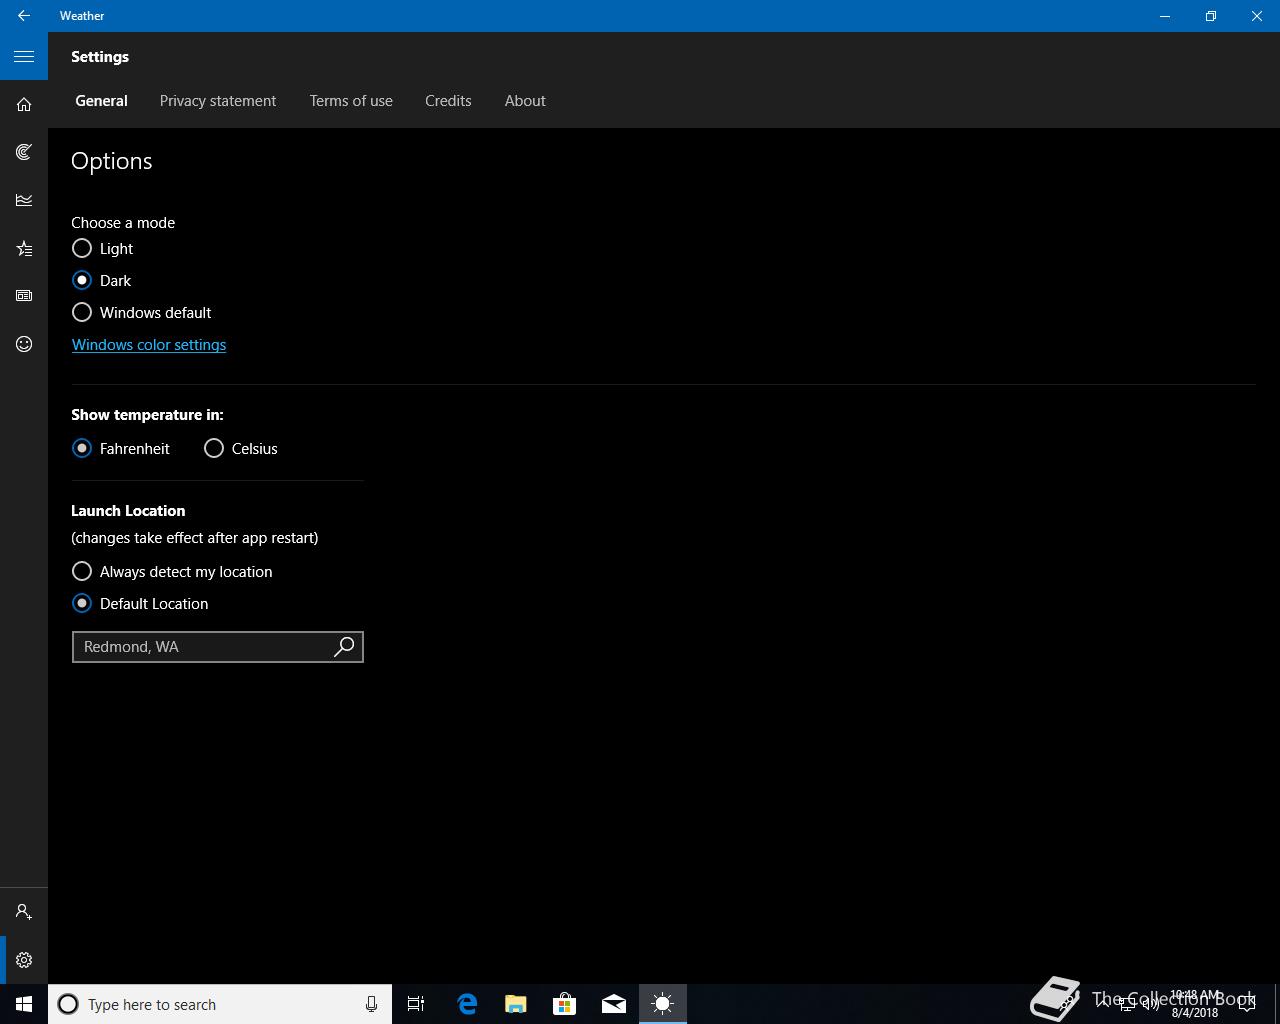Open the News icon in sidebar
The height and width of the screenshot is (1024, 1280).
(24, 296)
